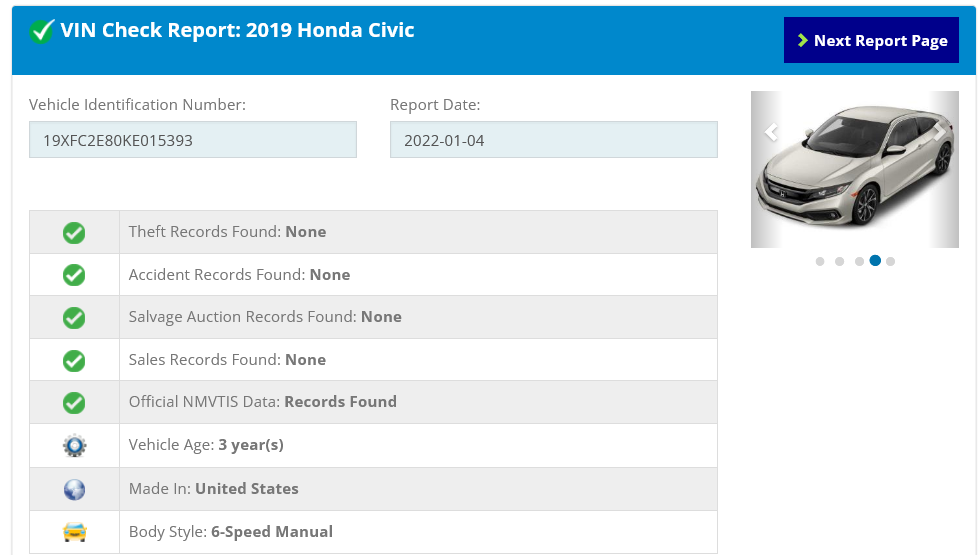
Task: Click the Report Date field
Action: tap(553, 140)
